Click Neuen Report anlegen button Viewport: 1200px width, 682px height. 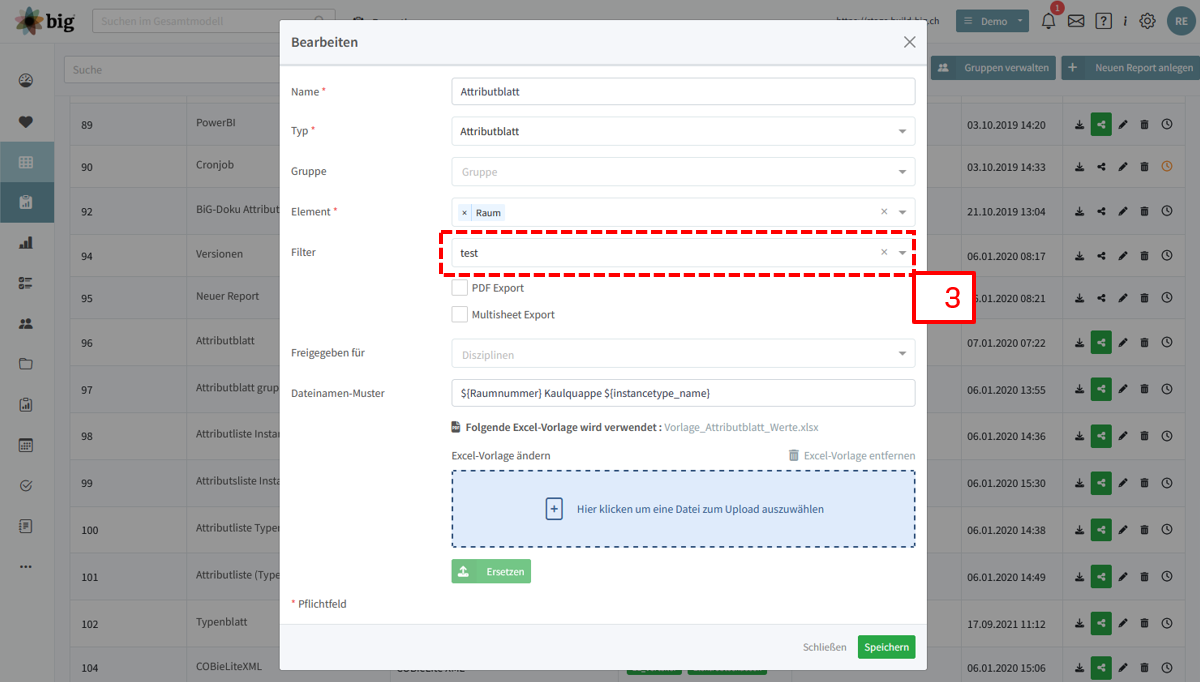(x=1131, y=68)
